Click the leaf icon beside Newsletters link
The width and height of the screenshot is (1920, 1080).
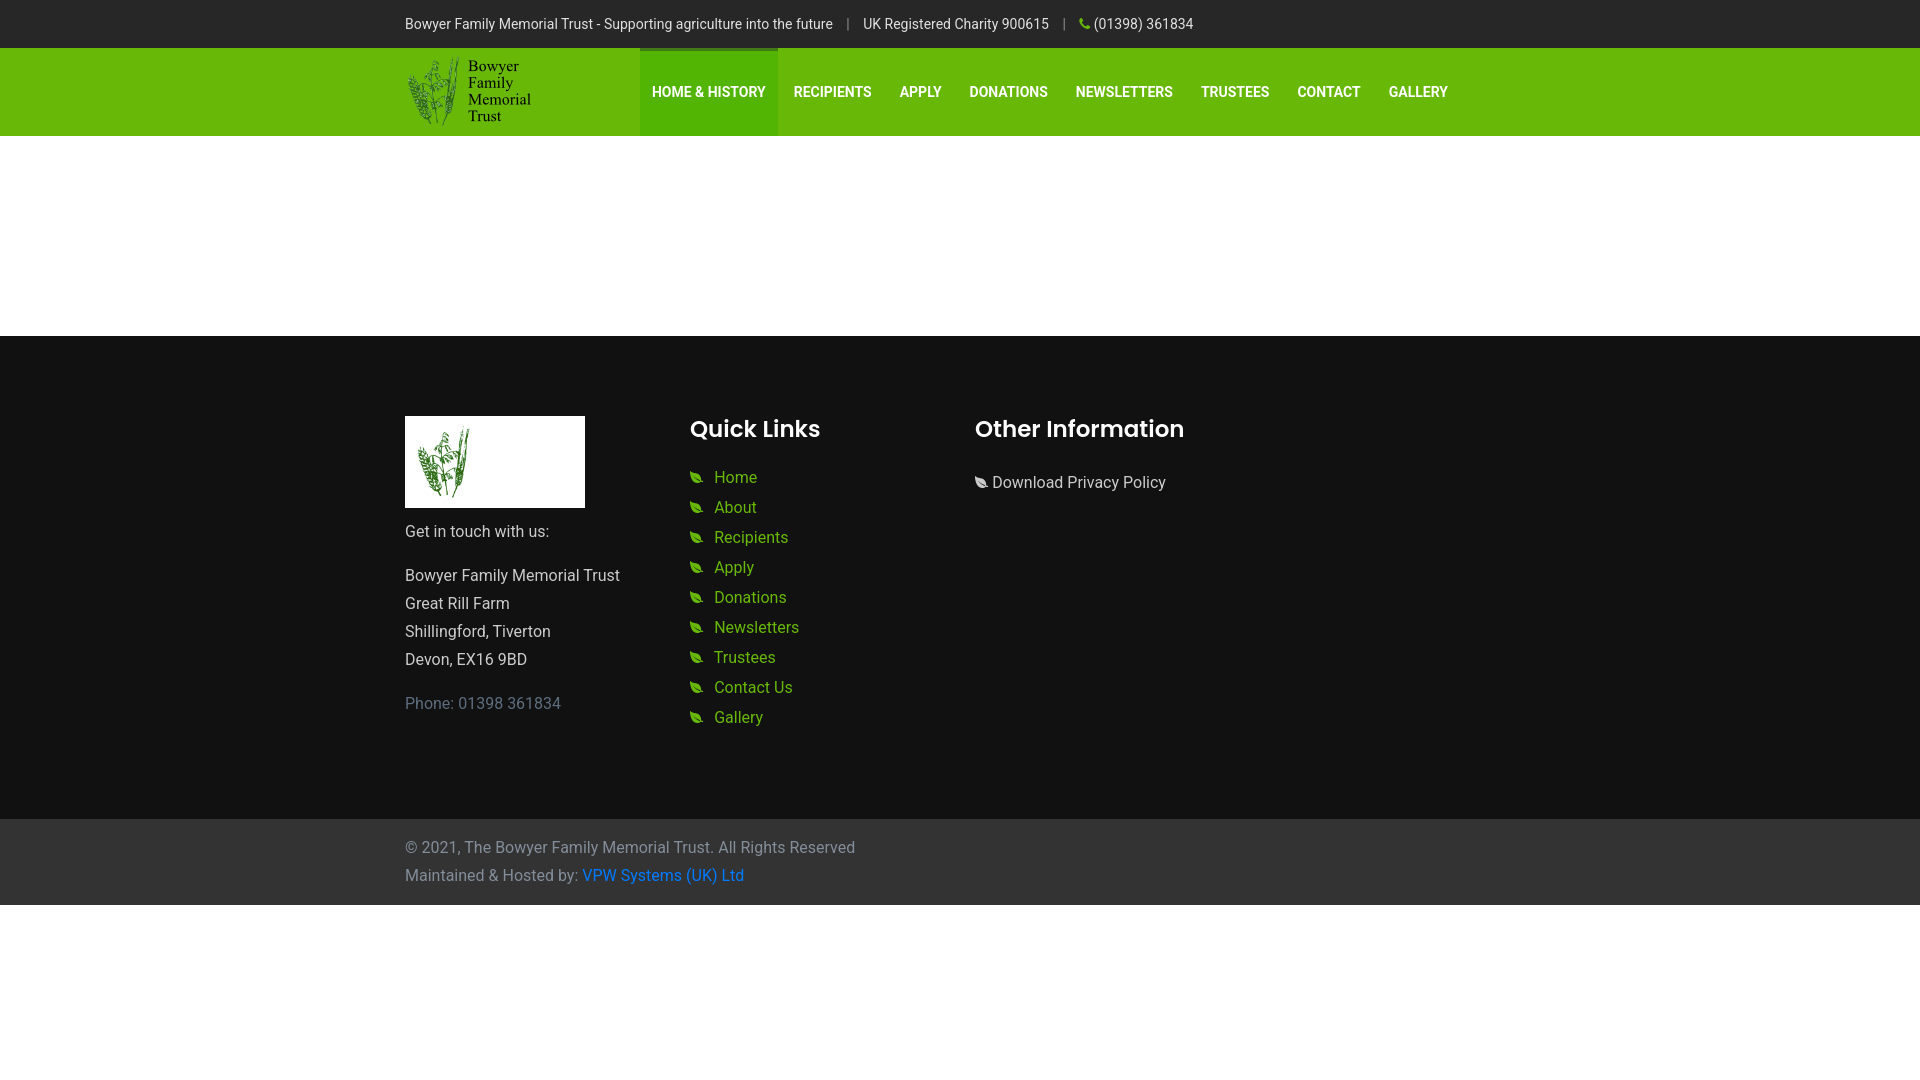click(x=696, y=628)
